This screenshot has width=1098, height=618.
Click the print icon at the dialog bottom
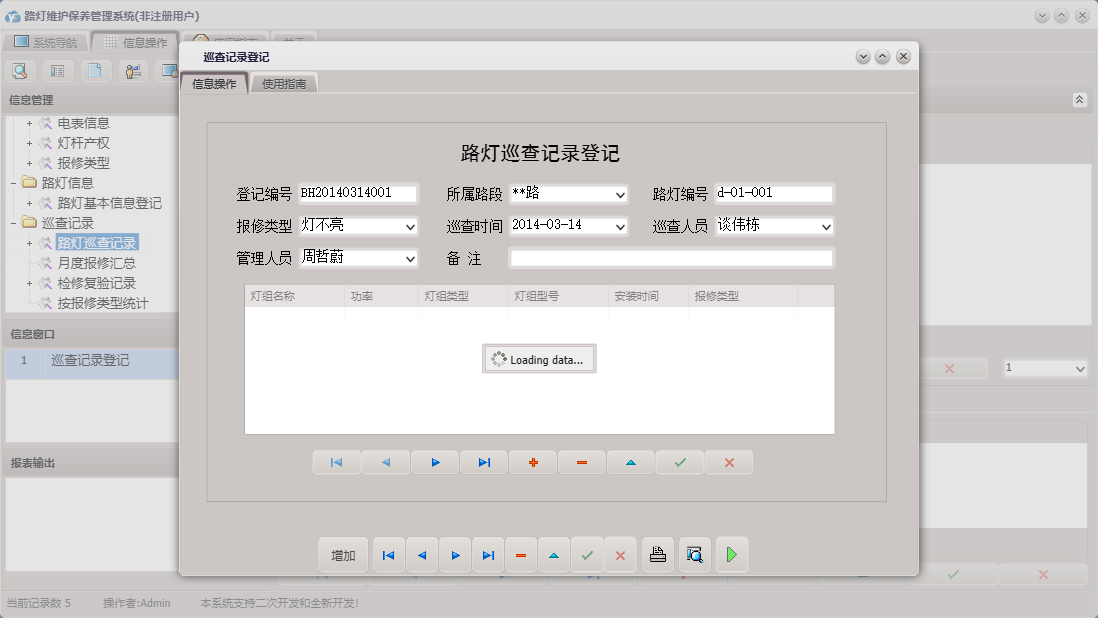(x=657, y=555)
